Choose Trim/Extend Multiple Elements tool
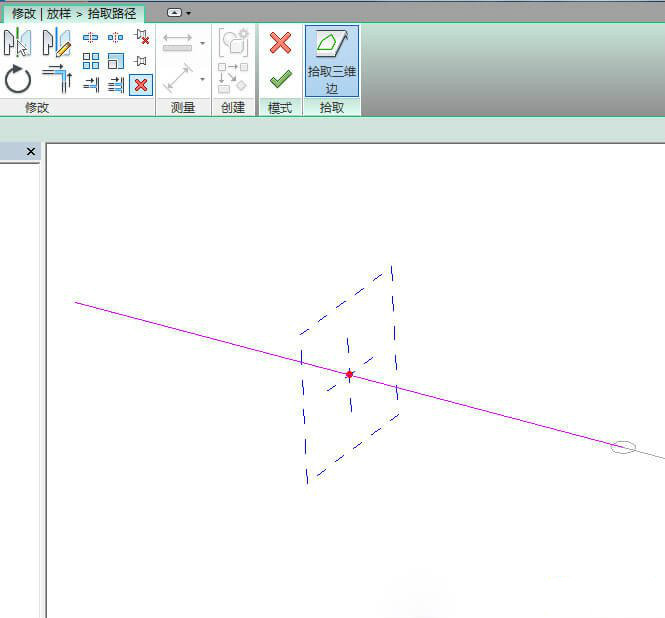This screenshot has width=665, height=618. pos(115,85)
